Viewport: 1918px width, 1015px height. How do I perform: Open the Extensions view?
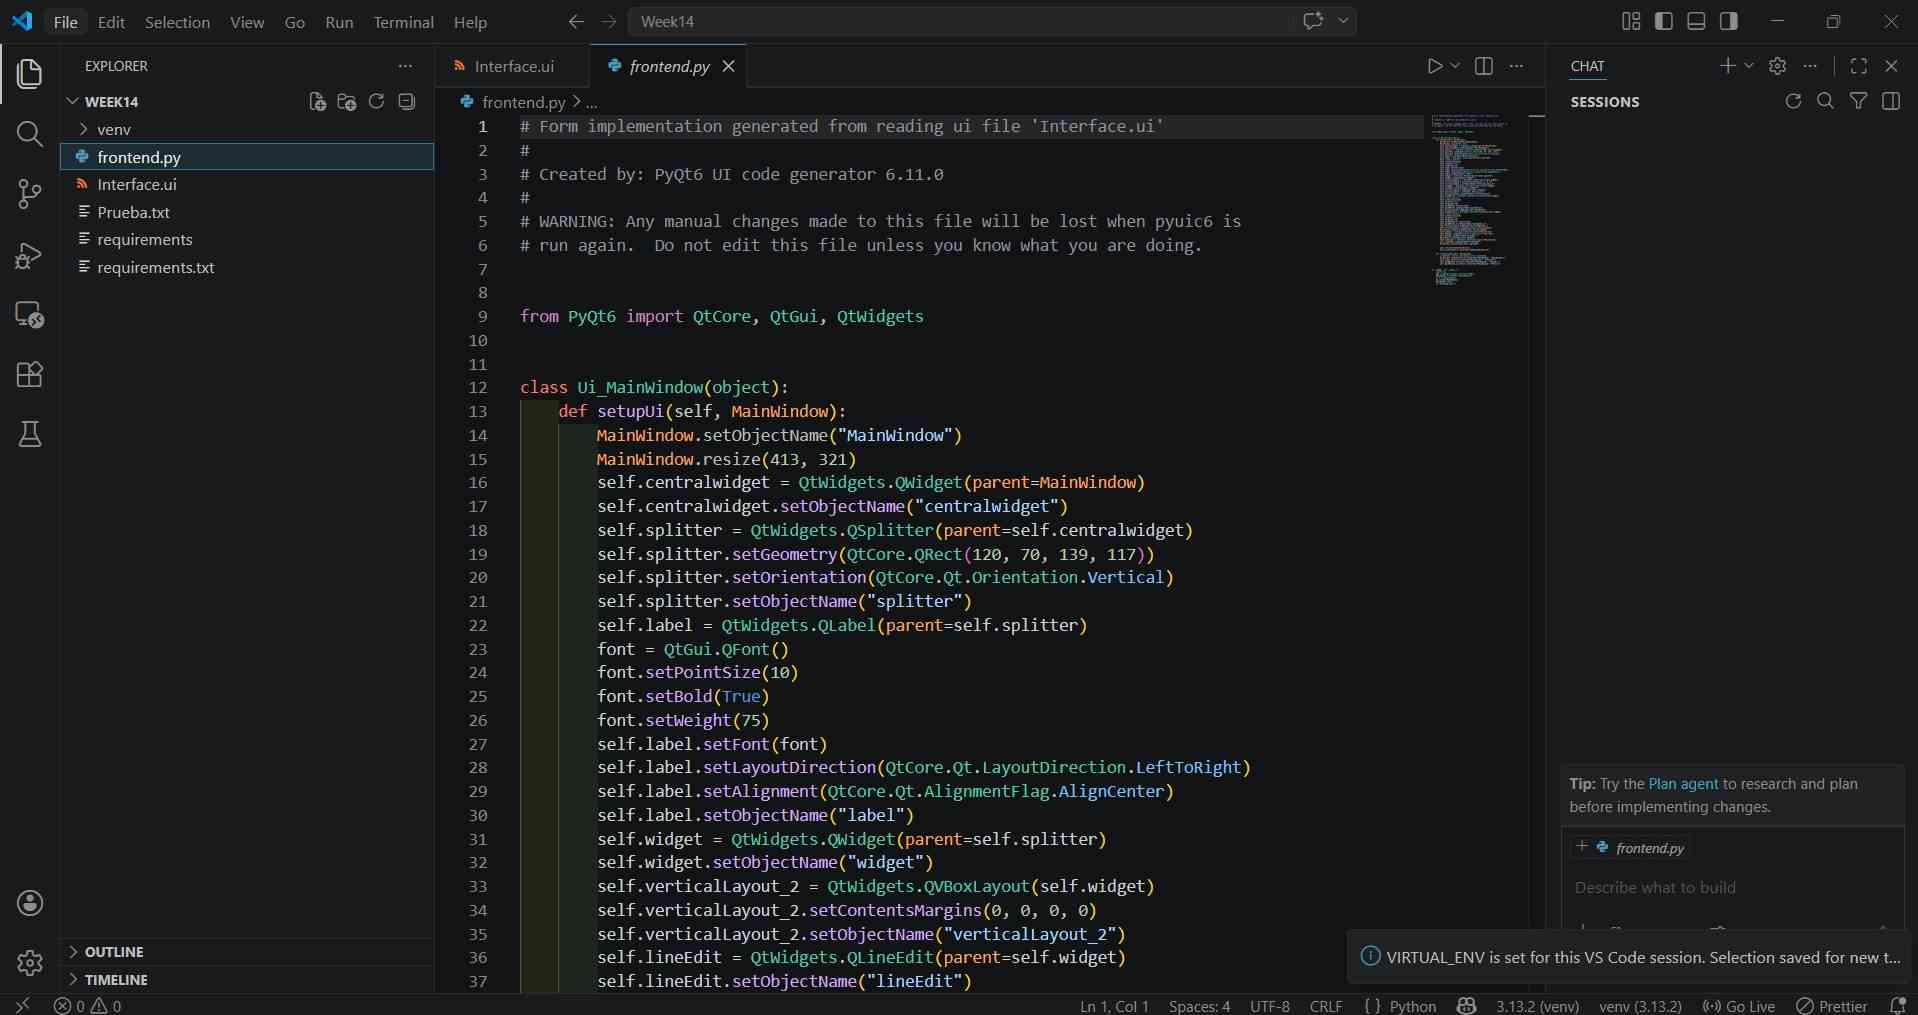pyautogui.click(x=30, y=374)
